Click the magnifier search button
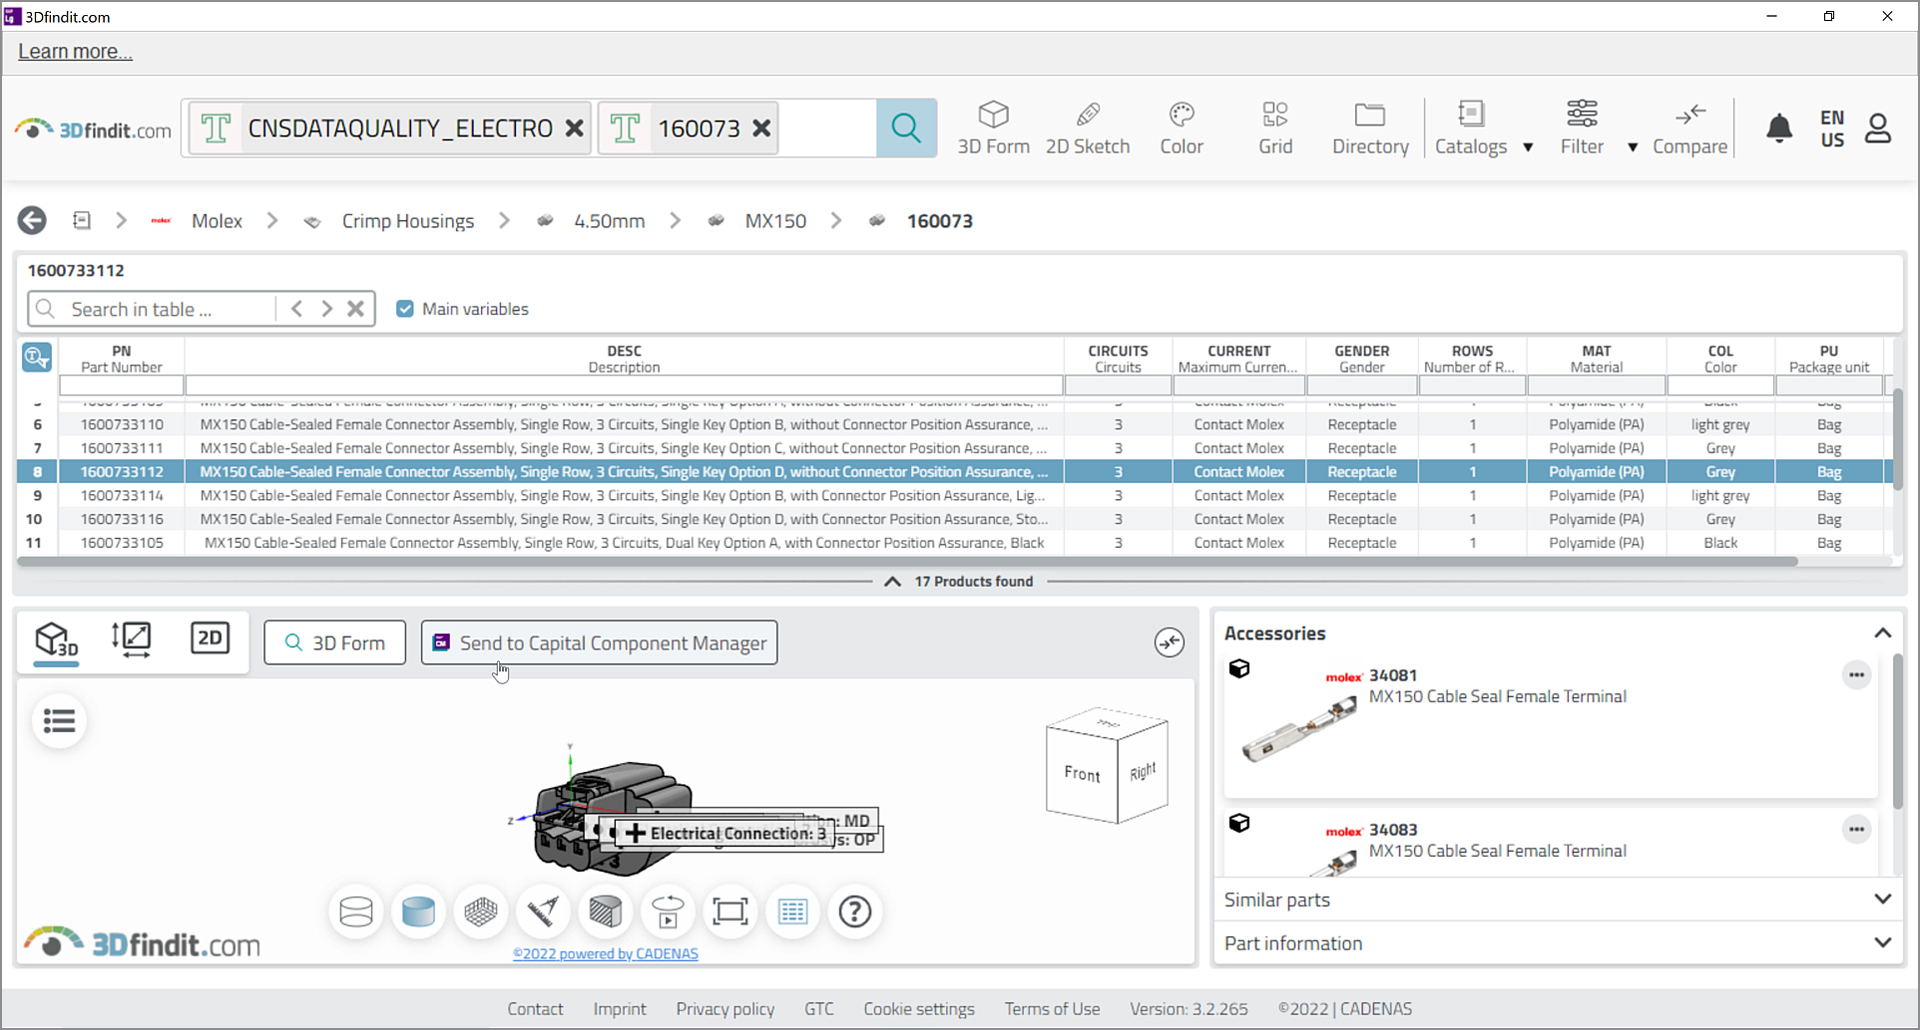The width and height of the screenshot is (1920, 1030). tap(906, 128)
